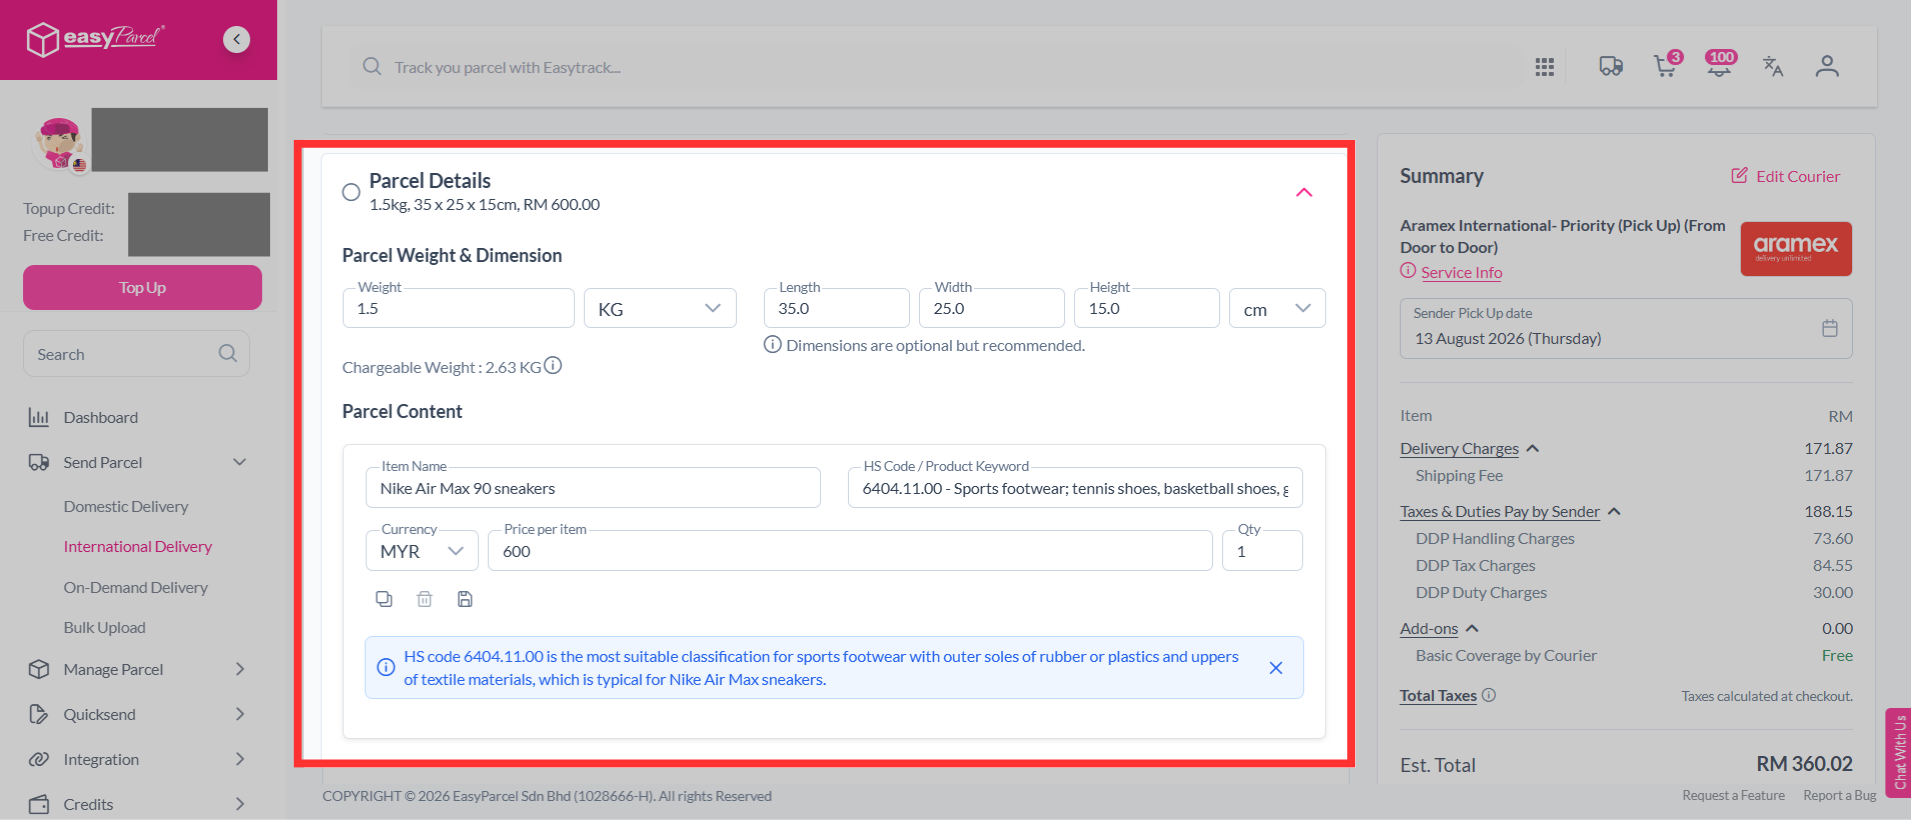Select the Parcel Details radio button
Viewport: 1911px width, 820px height.
[351, 192]
